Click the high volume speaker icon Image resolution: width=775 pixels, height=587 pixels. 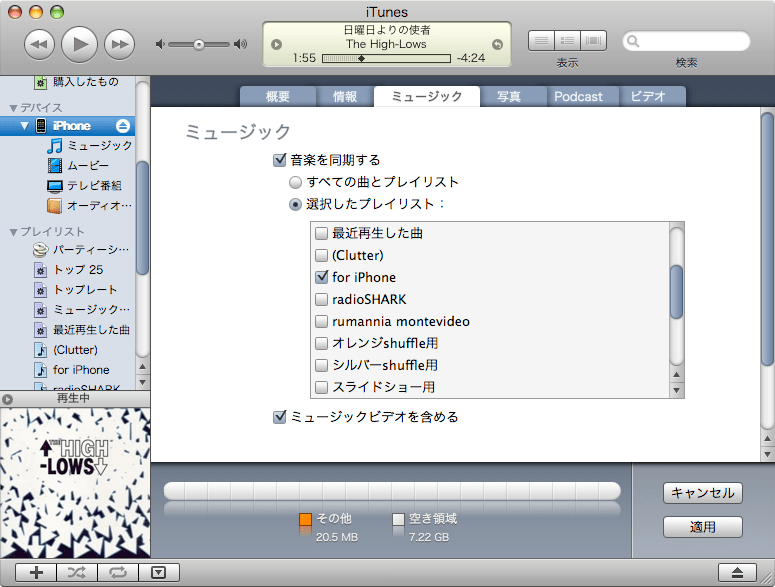(241, 44)
